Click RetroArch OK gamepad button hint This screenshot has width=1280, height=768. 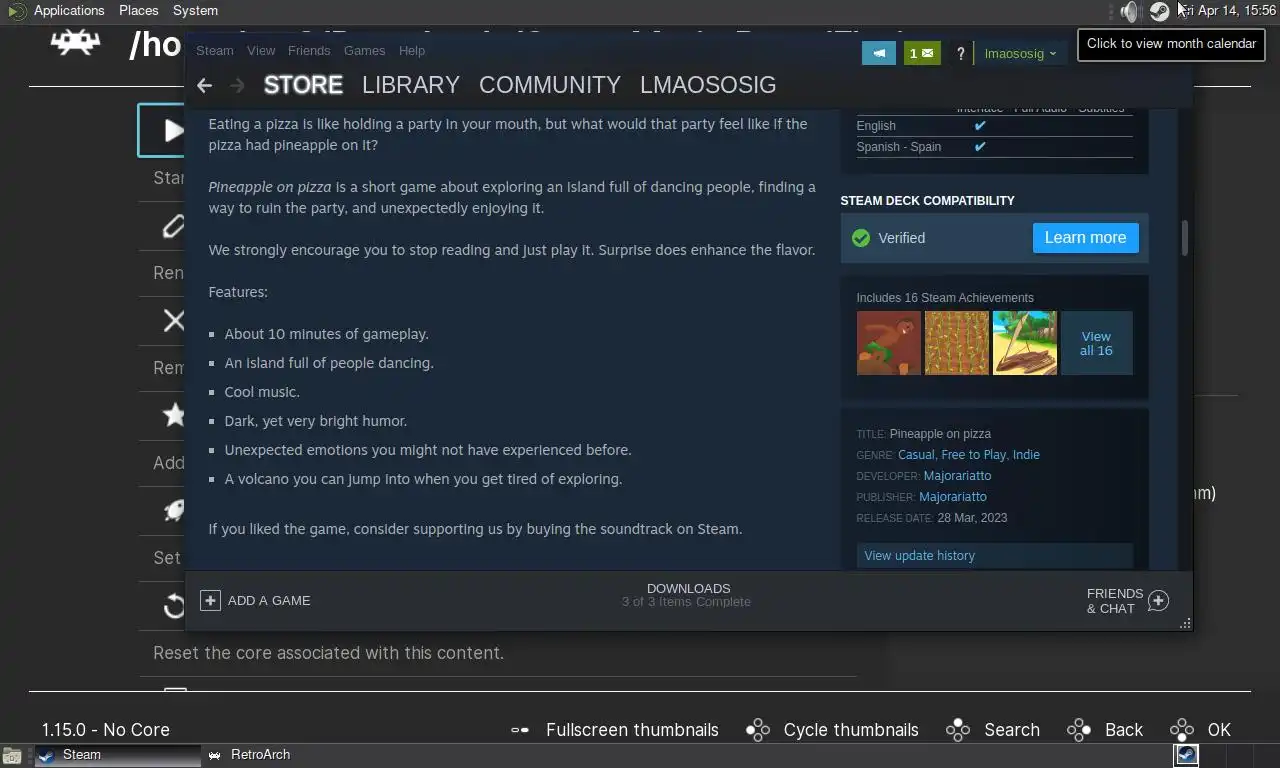point(1200,730)
